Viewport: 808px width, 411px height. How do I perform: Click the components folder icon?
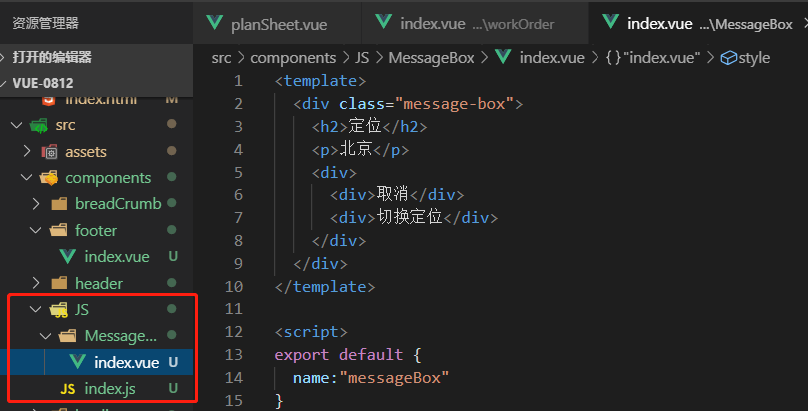click(49, 178)
